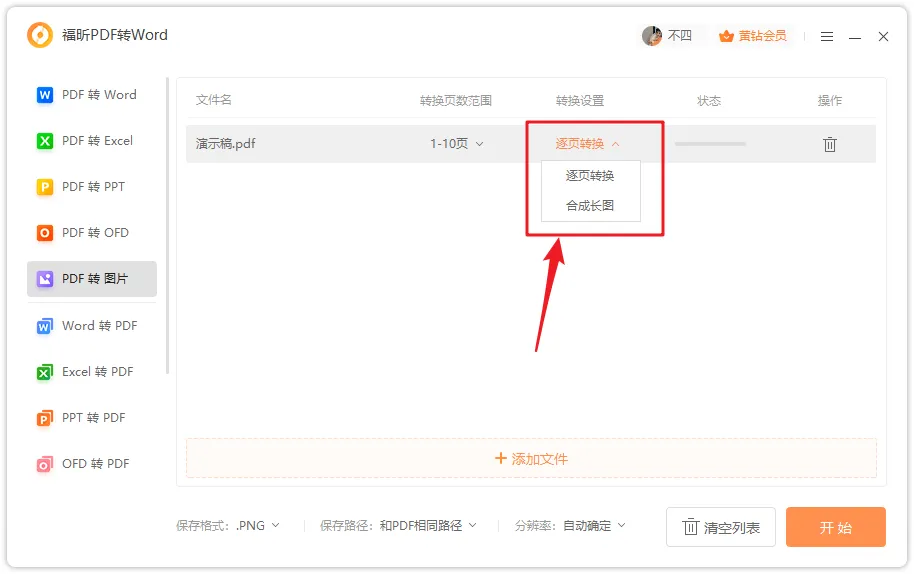This screenshot has width=914, height=574.
Task: Click the Word 转 PDF icon
Action: (45, 326)
